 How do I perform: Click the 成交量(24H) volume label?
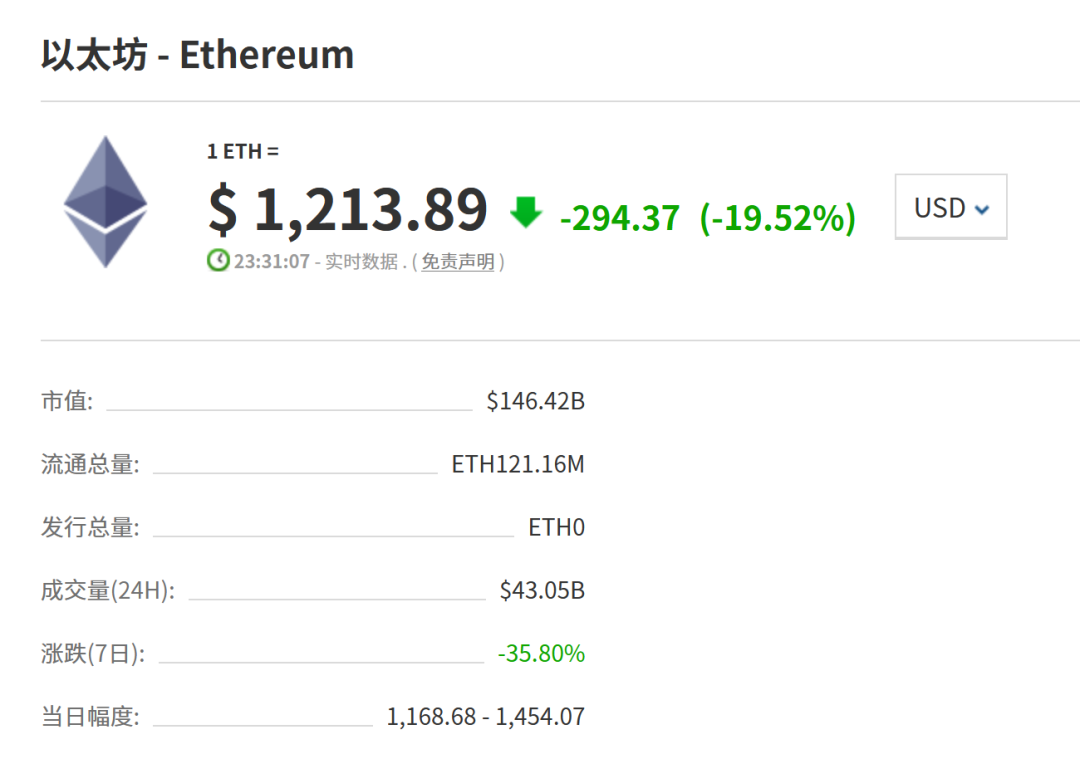tap(108, 591)
